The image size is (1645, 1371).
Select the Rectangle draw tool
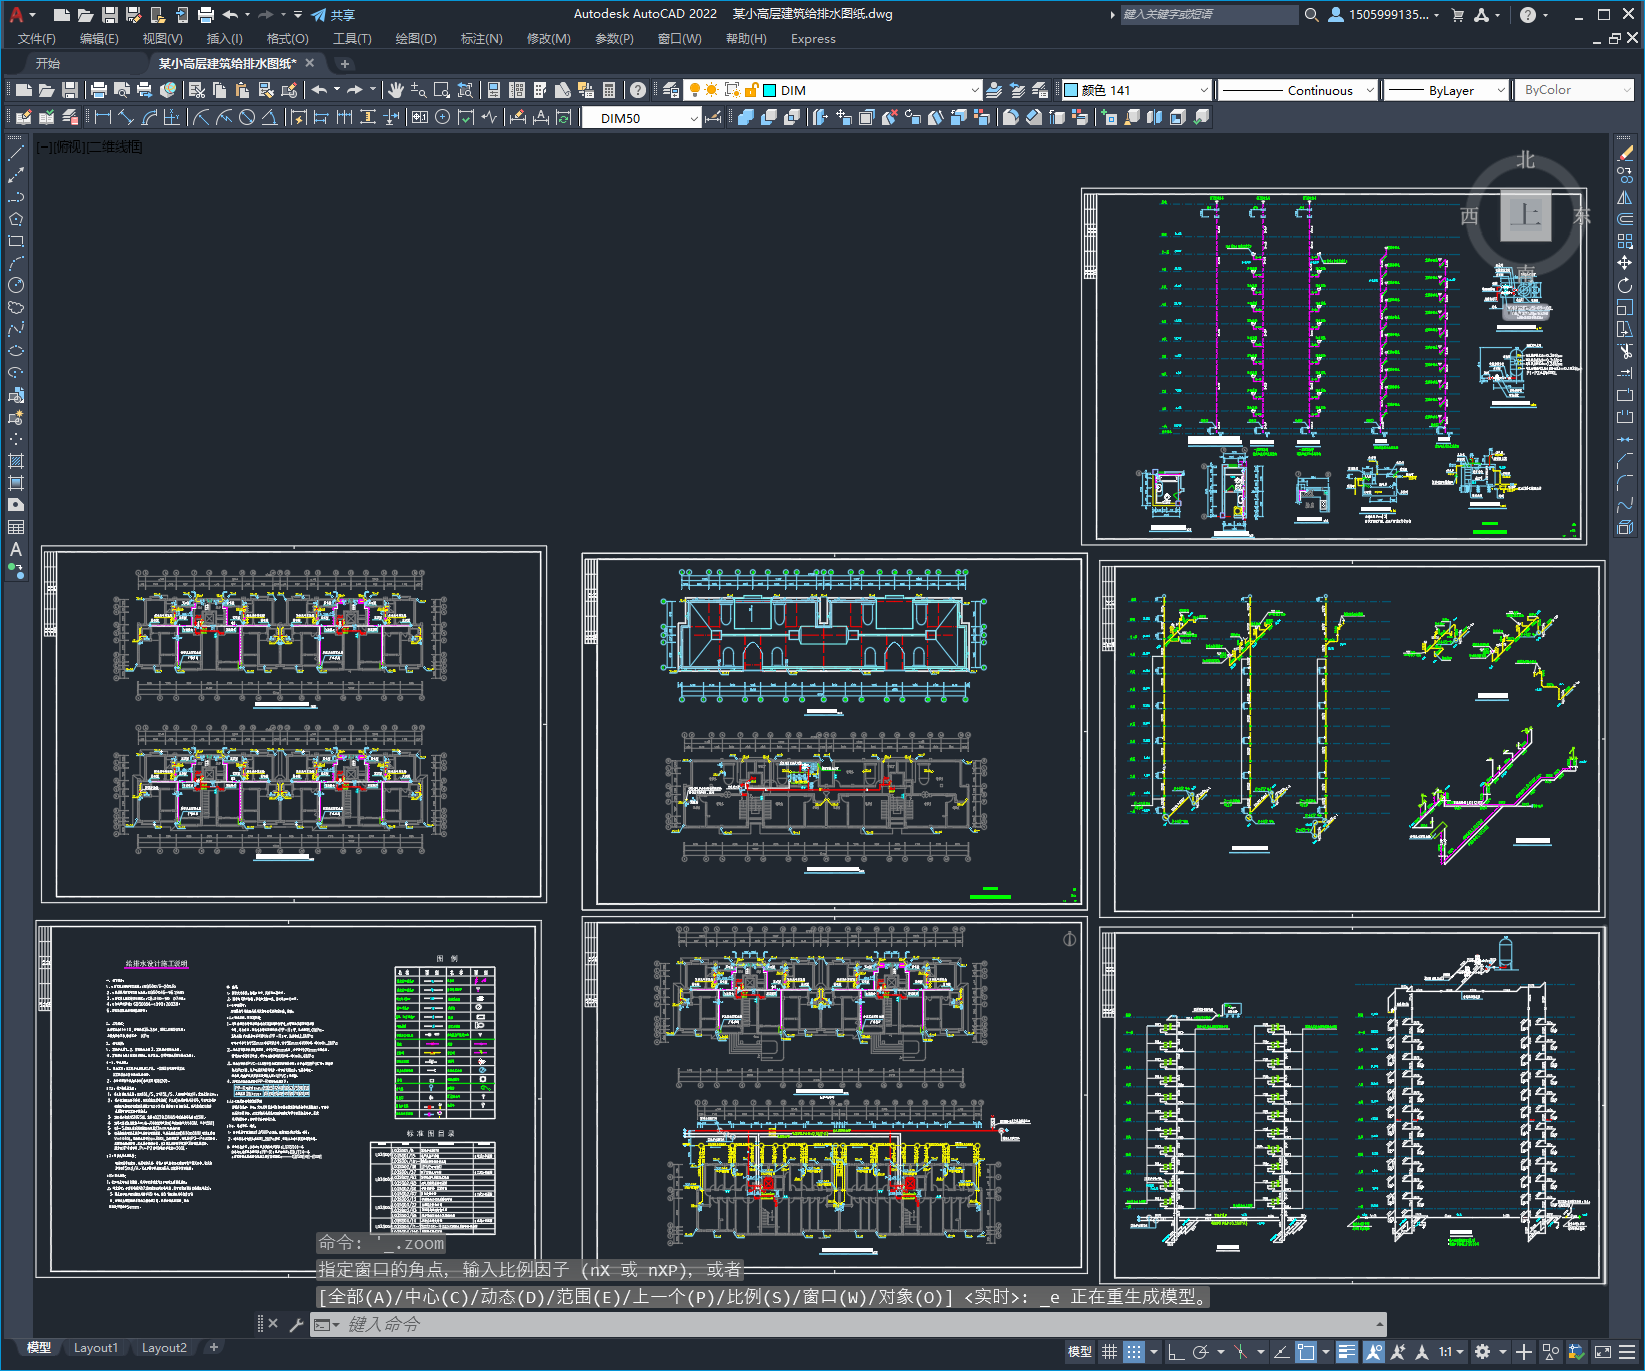[x=16, y=241]
